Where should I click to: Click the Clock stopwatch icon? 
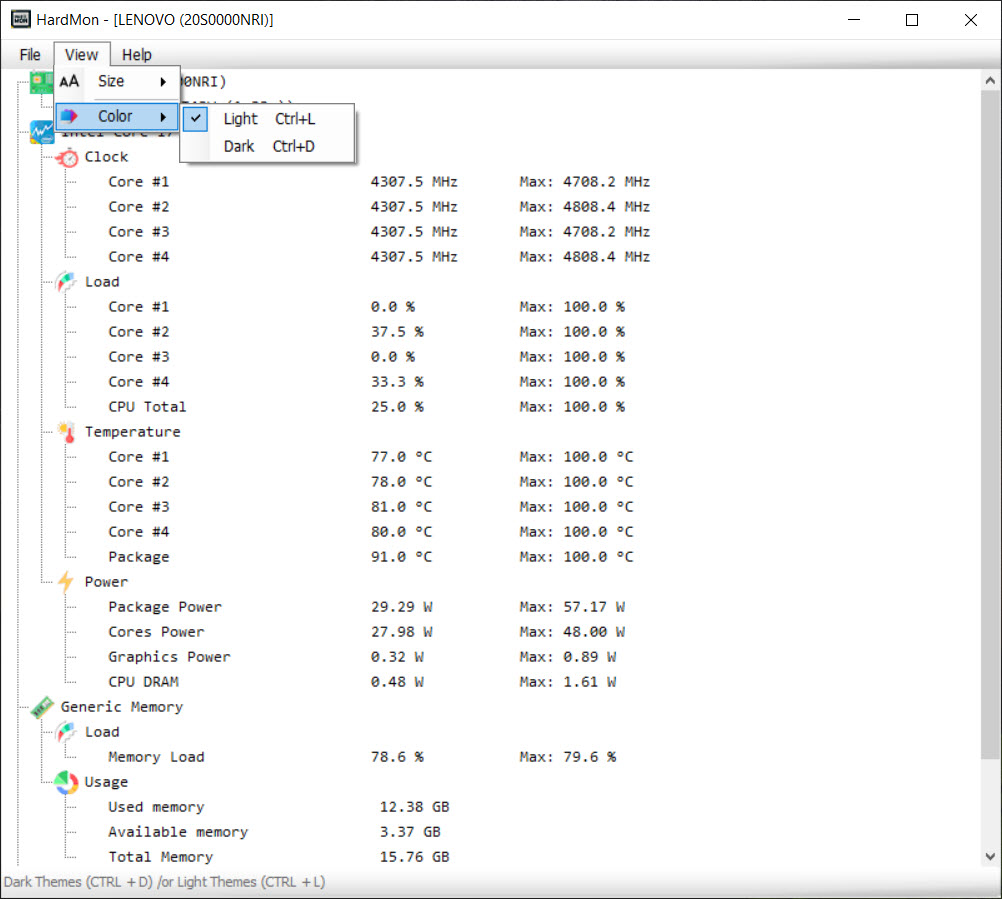[66, 157]
